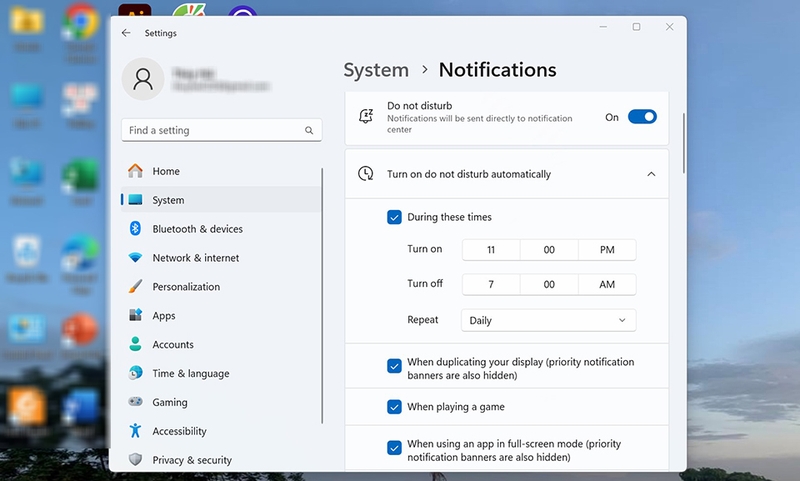
Task: Change Turn off AM period
Action: (x=607, y=285)
